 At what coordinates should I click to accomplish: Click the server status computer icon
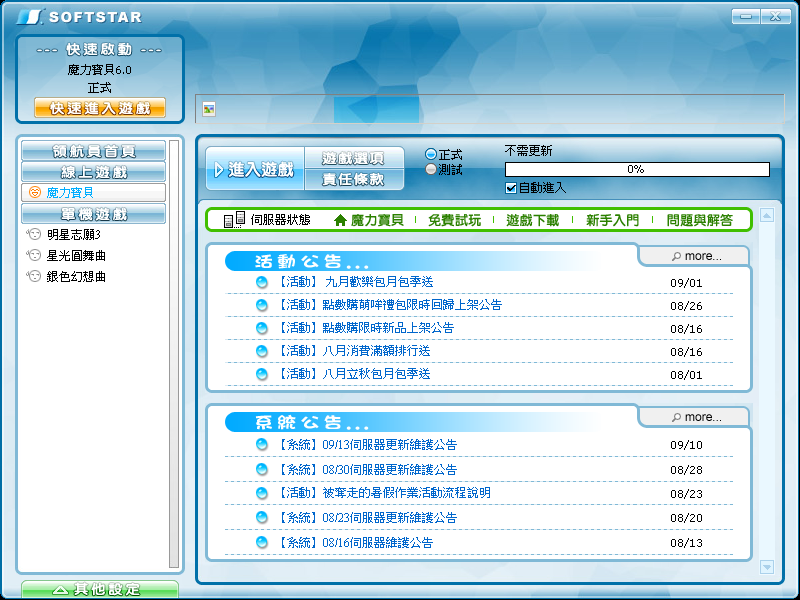coord(234,220)
